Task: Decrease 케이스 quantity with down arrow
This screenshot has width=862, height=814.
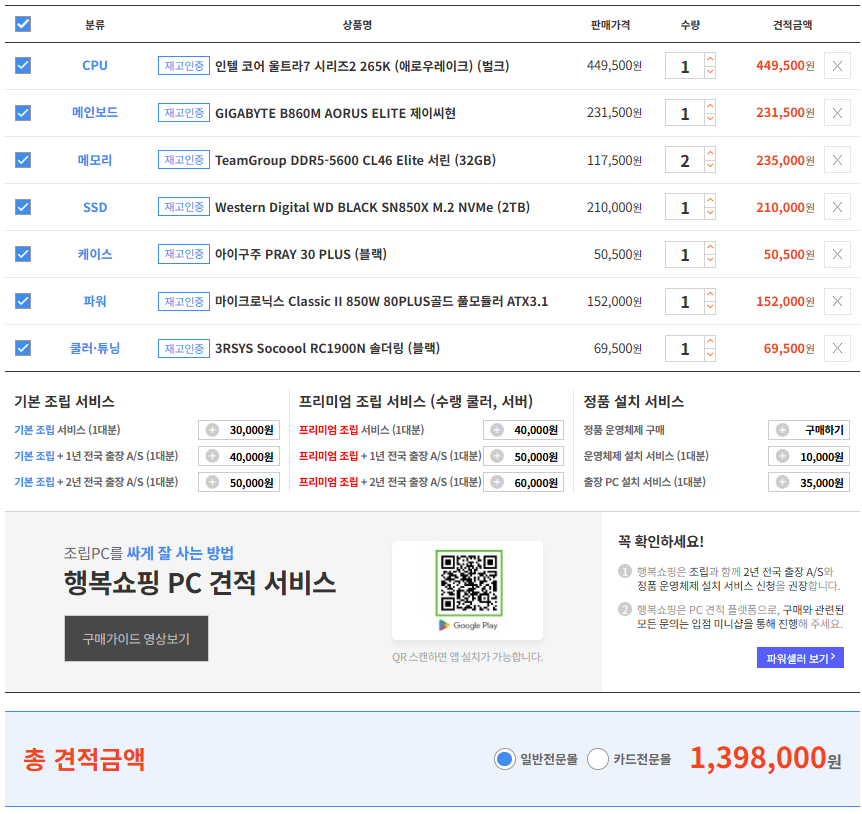Action: pyautogui.click(x=710, y=261)
